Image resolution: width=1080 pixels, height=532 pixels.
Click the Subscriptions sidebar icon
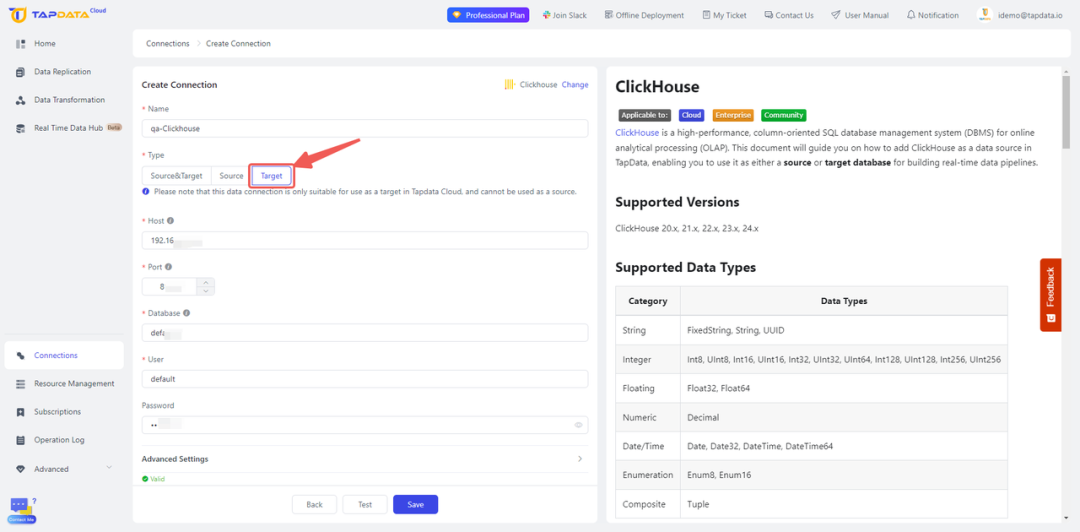21,412
